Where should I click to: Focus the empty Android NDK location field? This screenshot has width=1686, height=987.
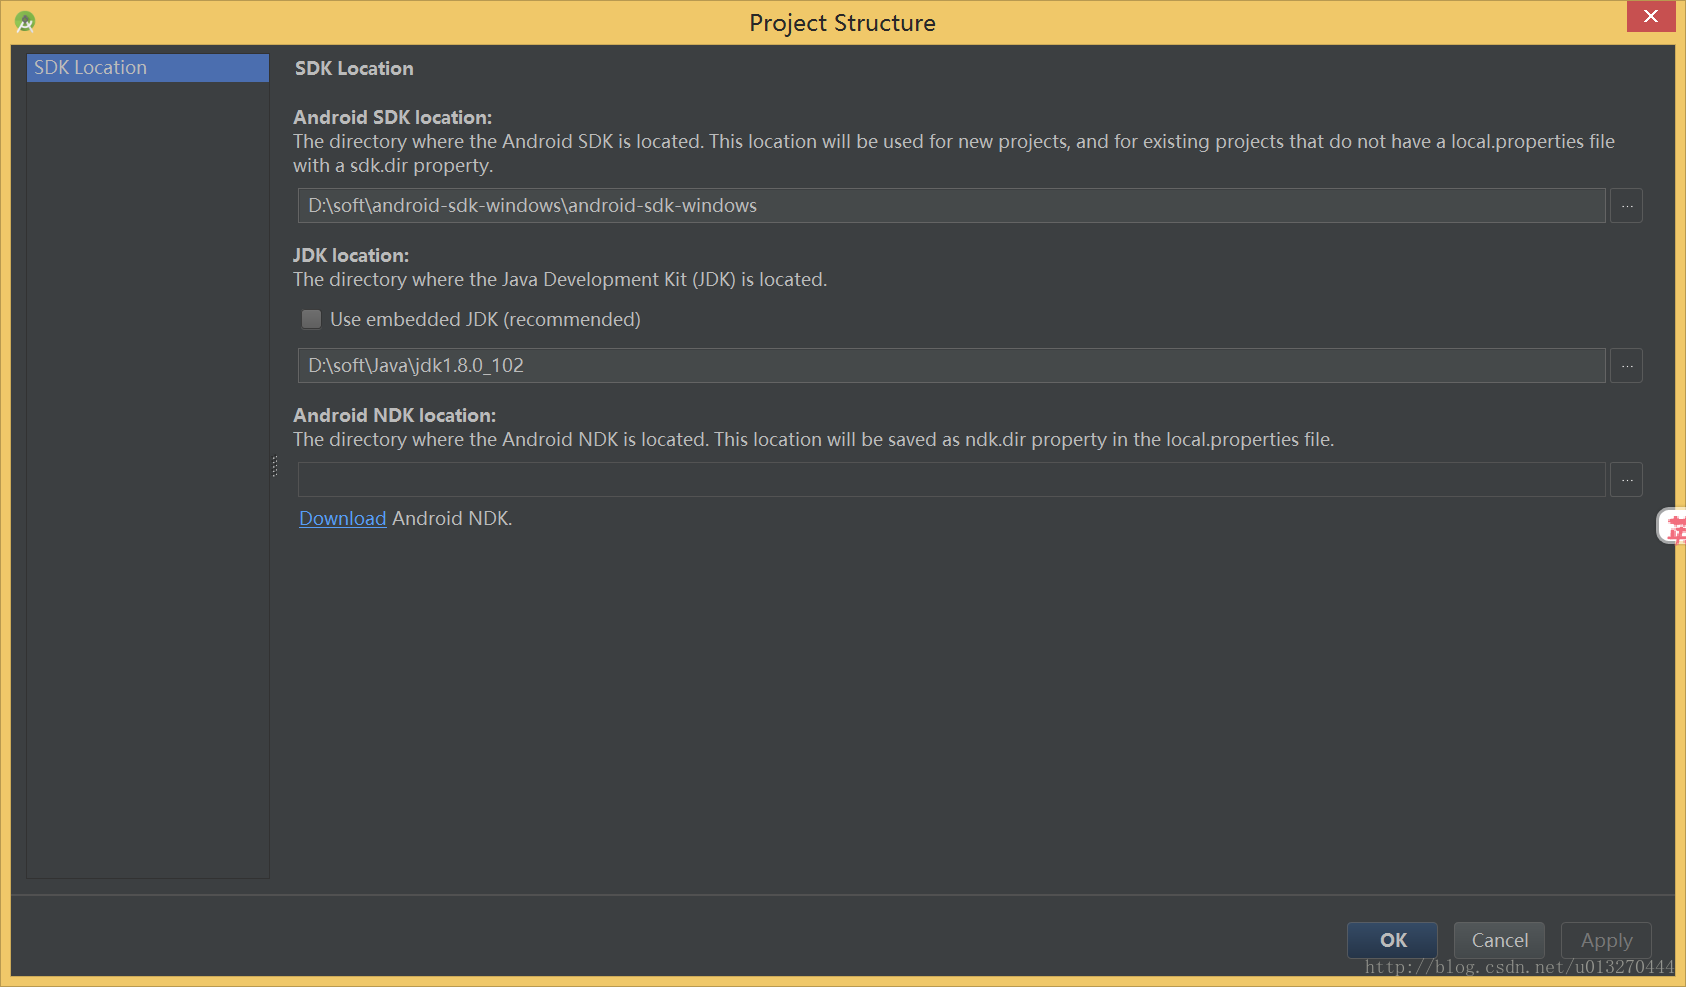click(x=951, y=479)
